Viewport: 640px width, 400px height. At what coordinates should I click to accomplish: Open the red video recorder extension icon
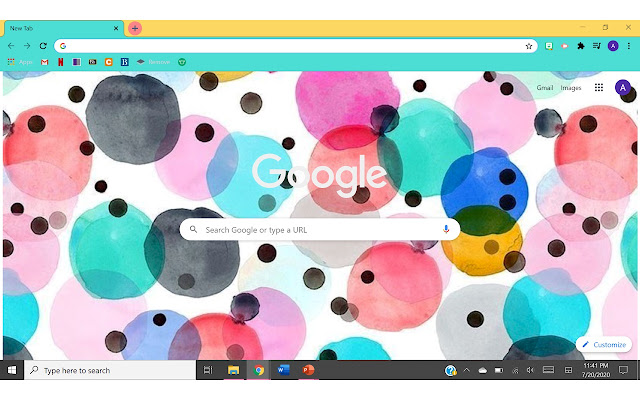point(564,46)
